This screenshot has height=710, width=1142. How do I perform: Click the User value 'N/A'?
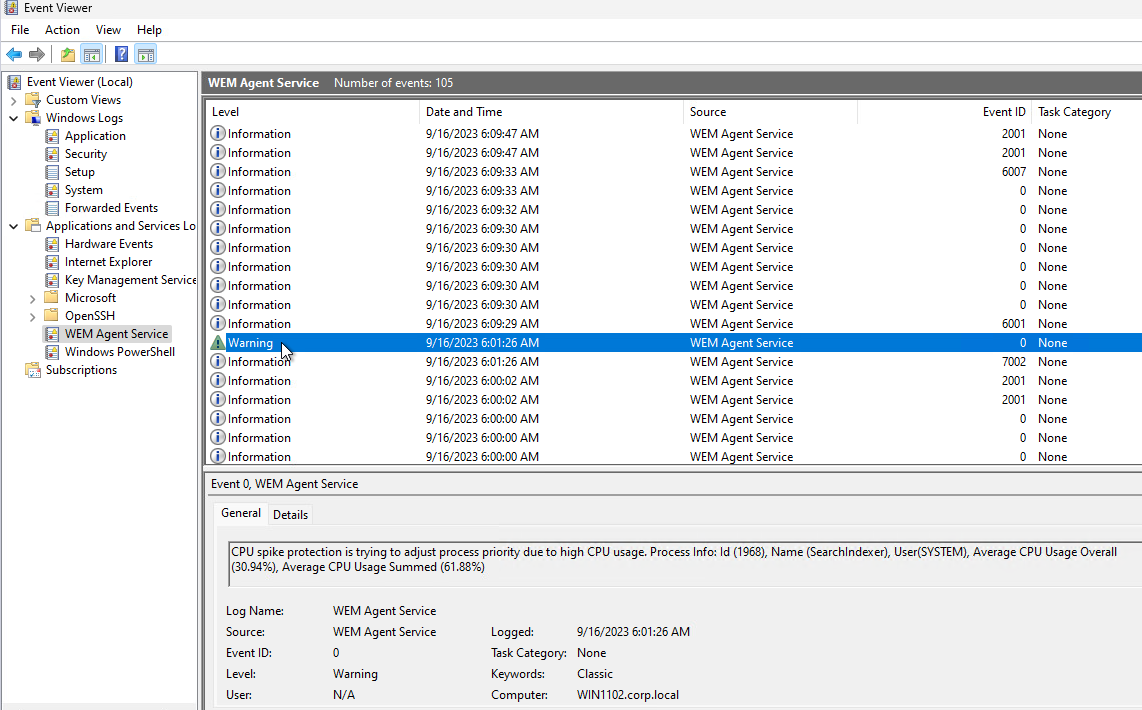344,695
